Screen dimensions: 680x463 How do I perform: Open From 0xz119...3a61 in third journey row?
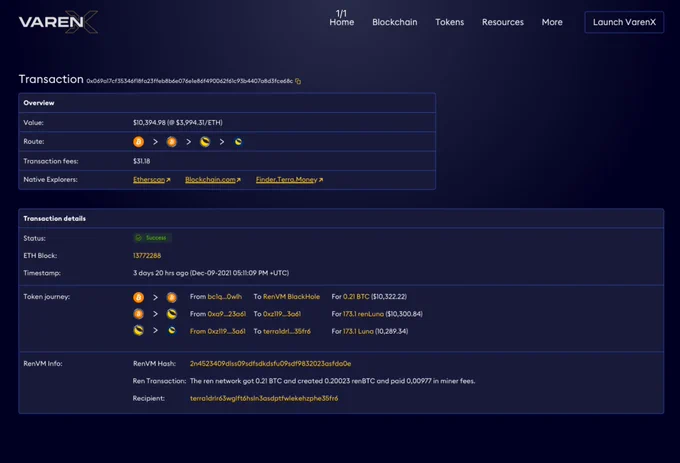click(x=218, y=331)
